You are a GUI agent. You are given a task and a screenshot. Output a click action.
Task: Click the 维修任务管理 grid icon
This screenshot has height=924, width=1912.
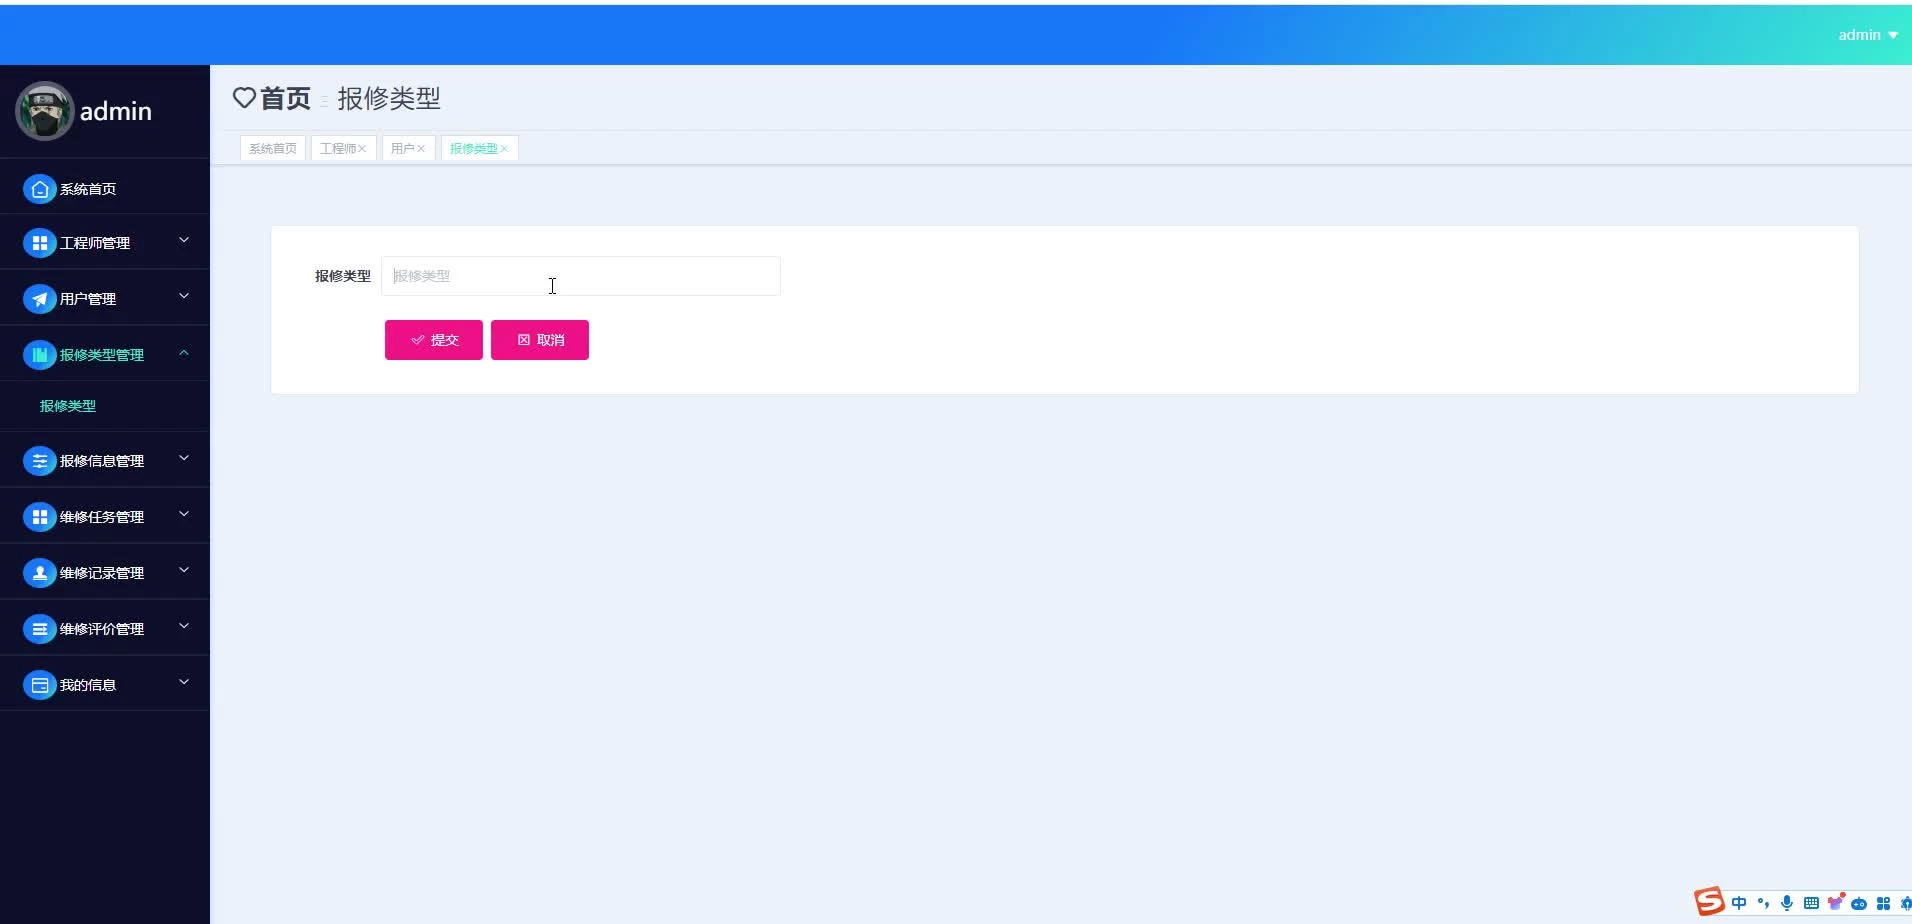click(39, 517)
